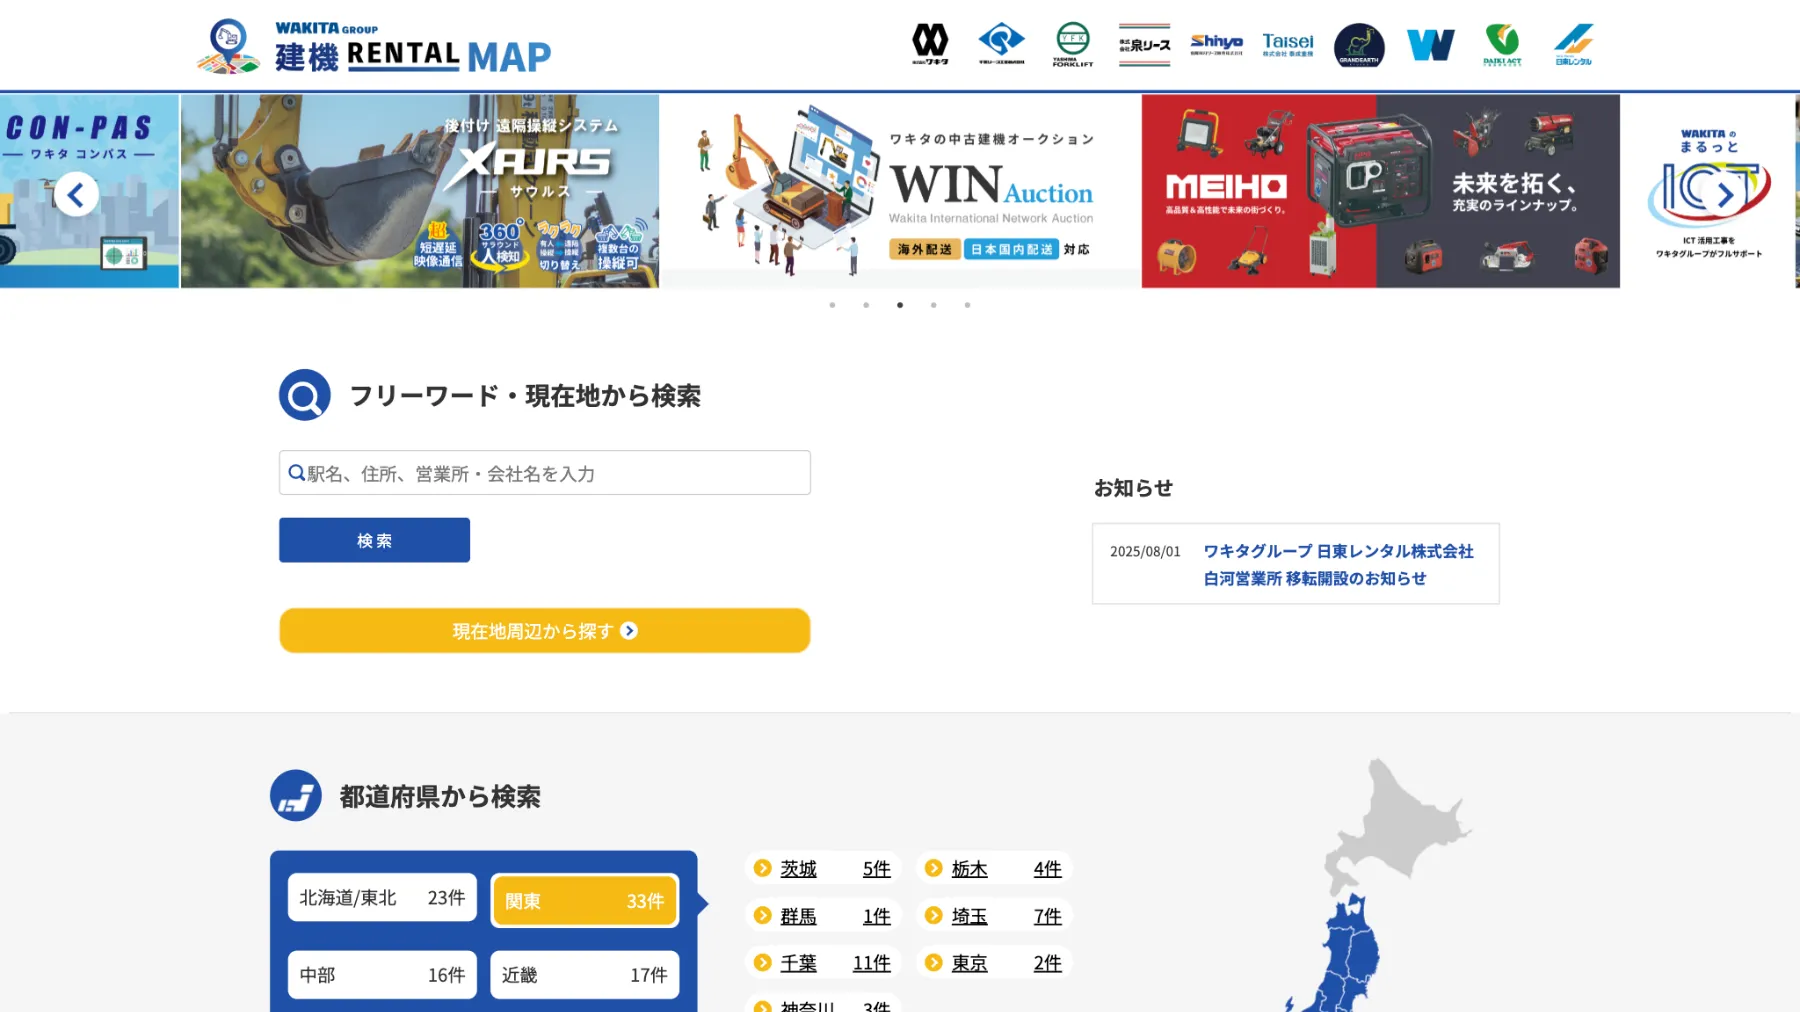Jump to the fourth carousel dot
The width and height of the screenshot is (1800, 1012).
[x=934, y=305]
